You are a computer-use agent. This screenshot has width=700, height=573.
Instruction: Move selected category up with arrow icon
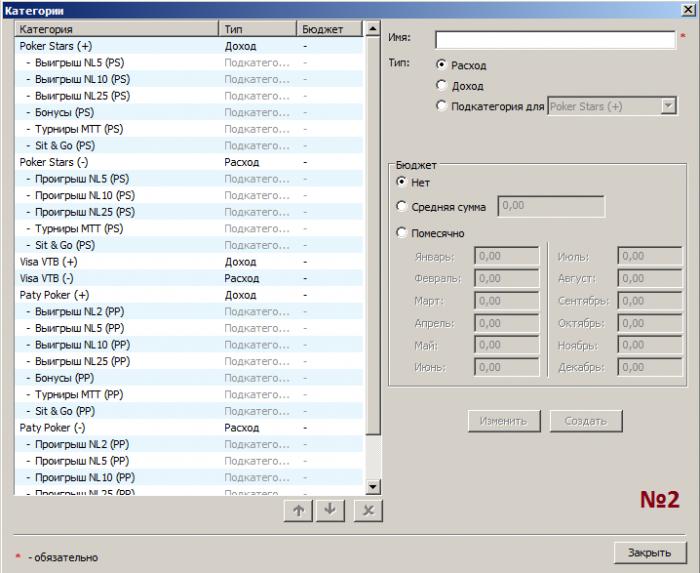pos(299,510)
